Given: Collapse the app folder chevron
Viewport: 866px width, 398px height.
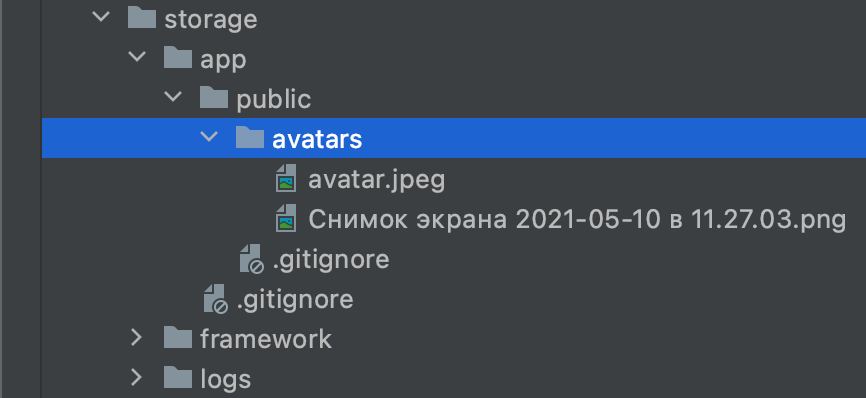Looking at the screenshot, I should pos(137,57).
